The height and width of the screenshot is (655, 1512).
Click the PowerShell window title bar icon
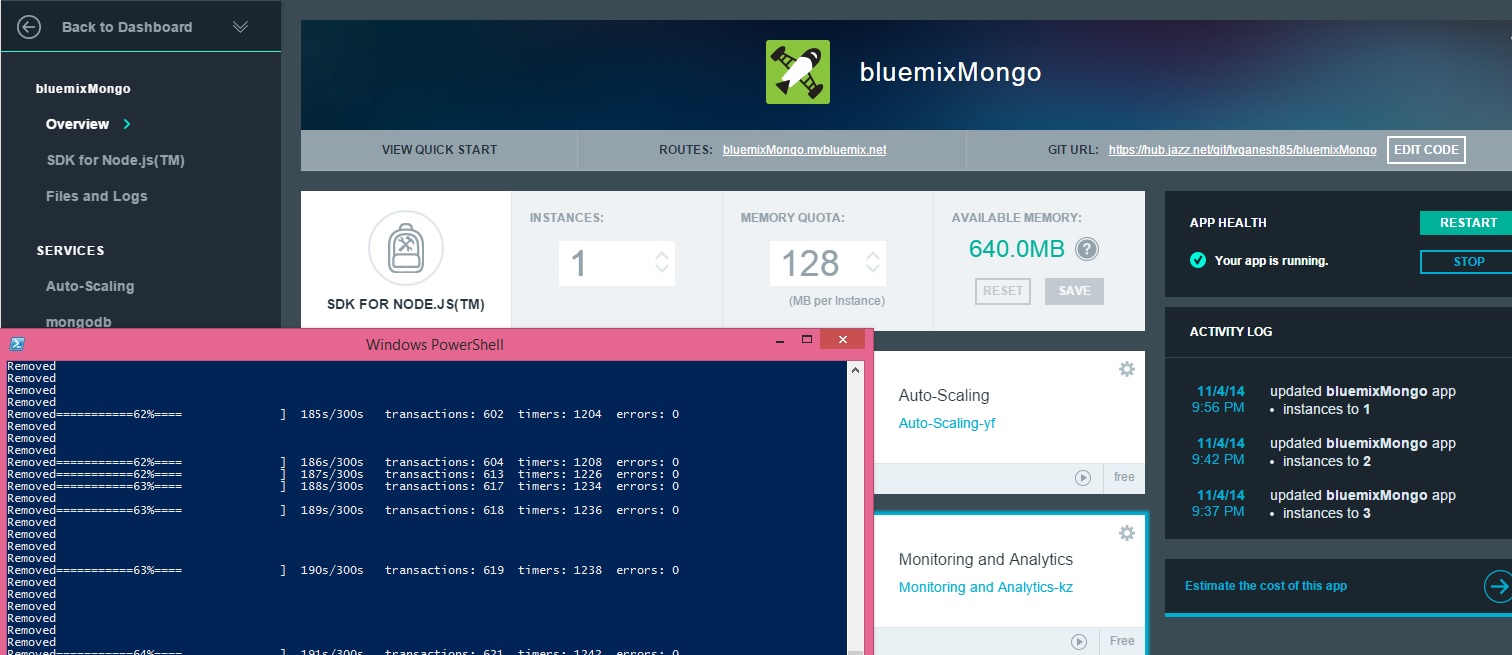point(16,344)
